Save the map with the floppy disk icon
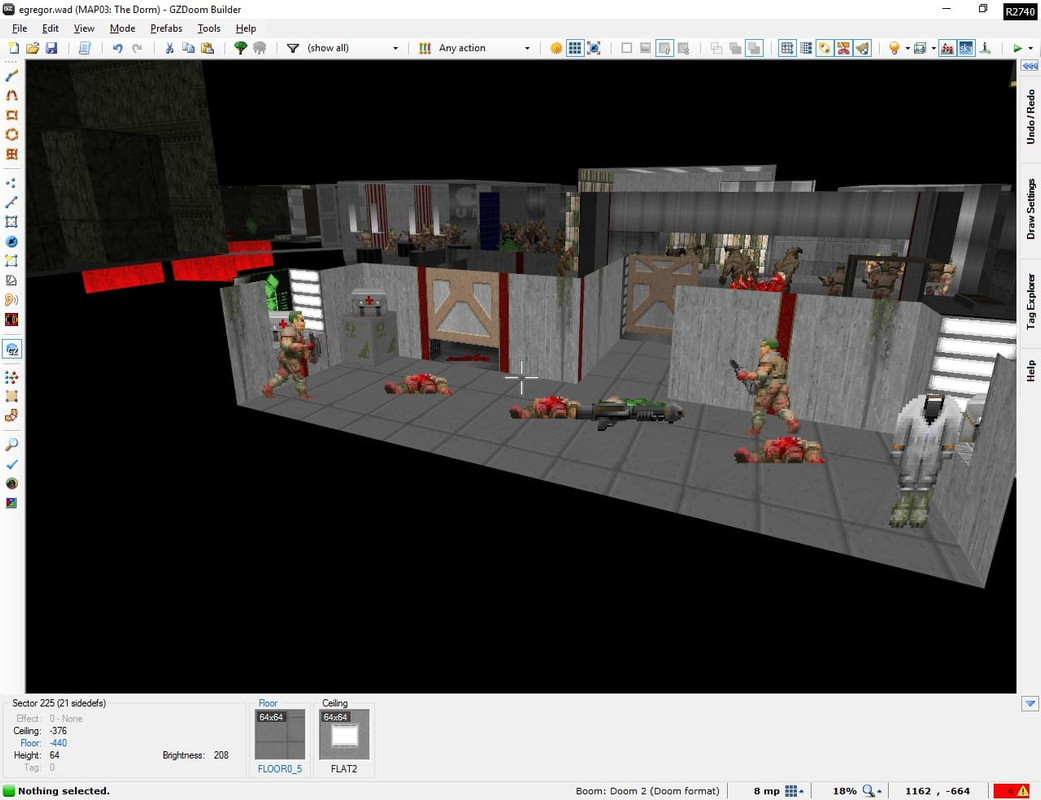Screen dimensions: 1041x800 tap(51, 48)
